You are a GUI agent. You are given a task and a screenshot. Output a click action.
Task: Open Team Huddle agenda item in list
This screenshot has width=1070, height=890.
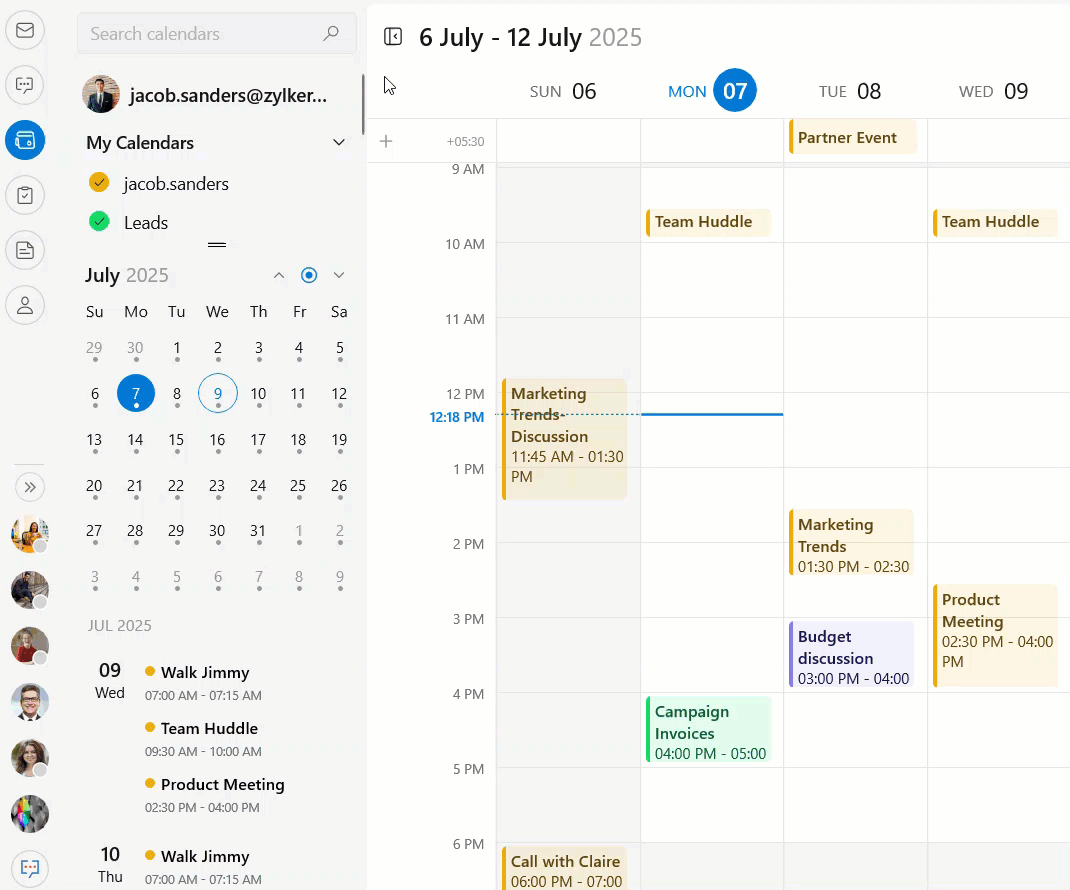tap(205, 739)
